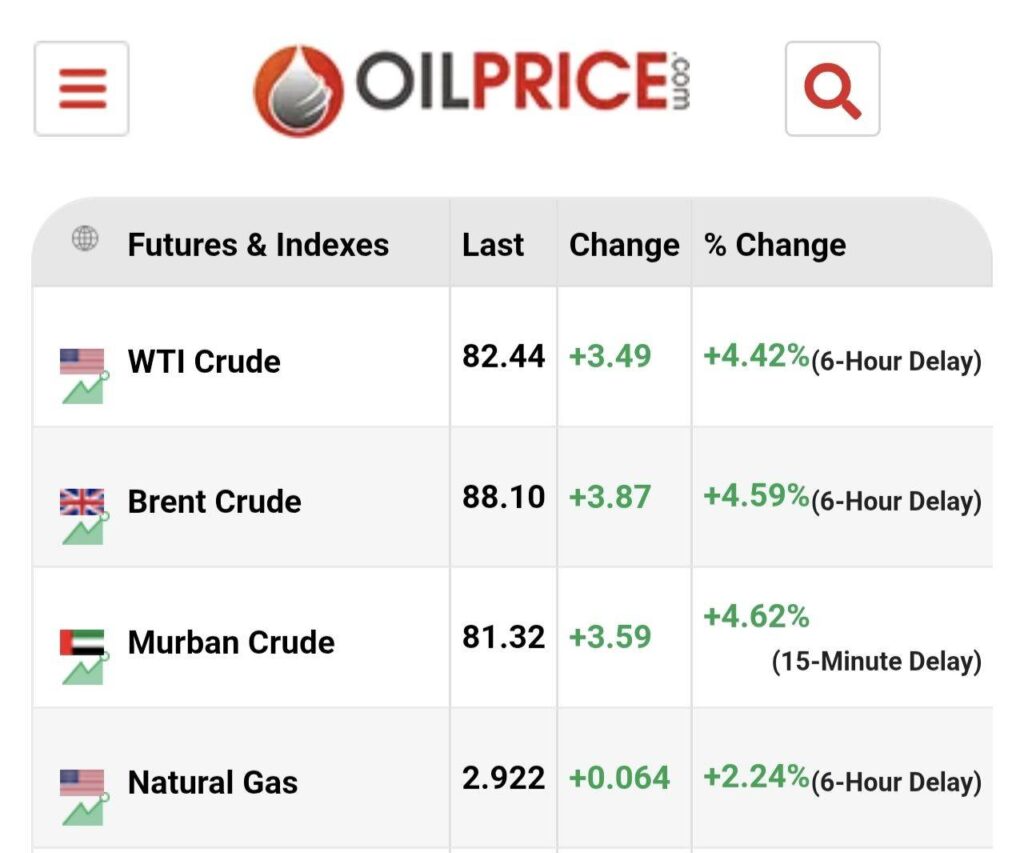This screenshot has height=853, width=1024.
Task: Open WTI Crude green chart icon
Action: [85, 388]
